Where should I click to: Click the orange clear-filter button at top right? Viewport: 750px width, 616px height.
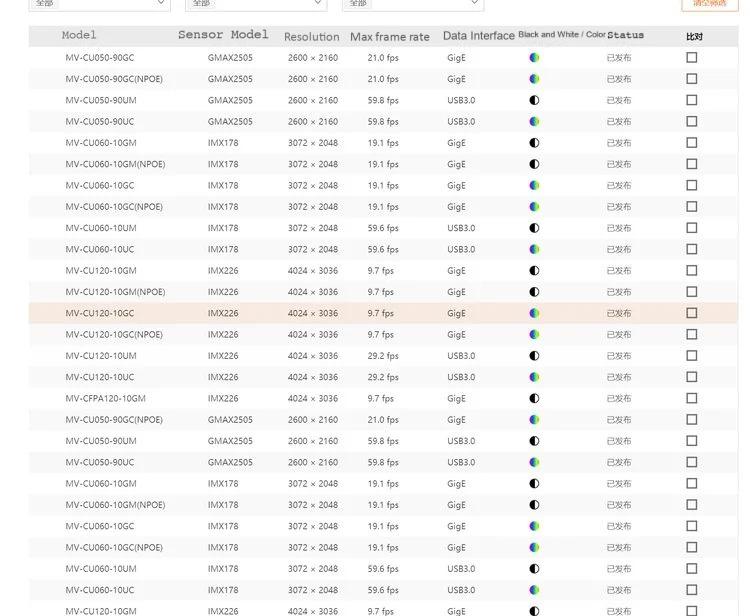tap(709, 4)
